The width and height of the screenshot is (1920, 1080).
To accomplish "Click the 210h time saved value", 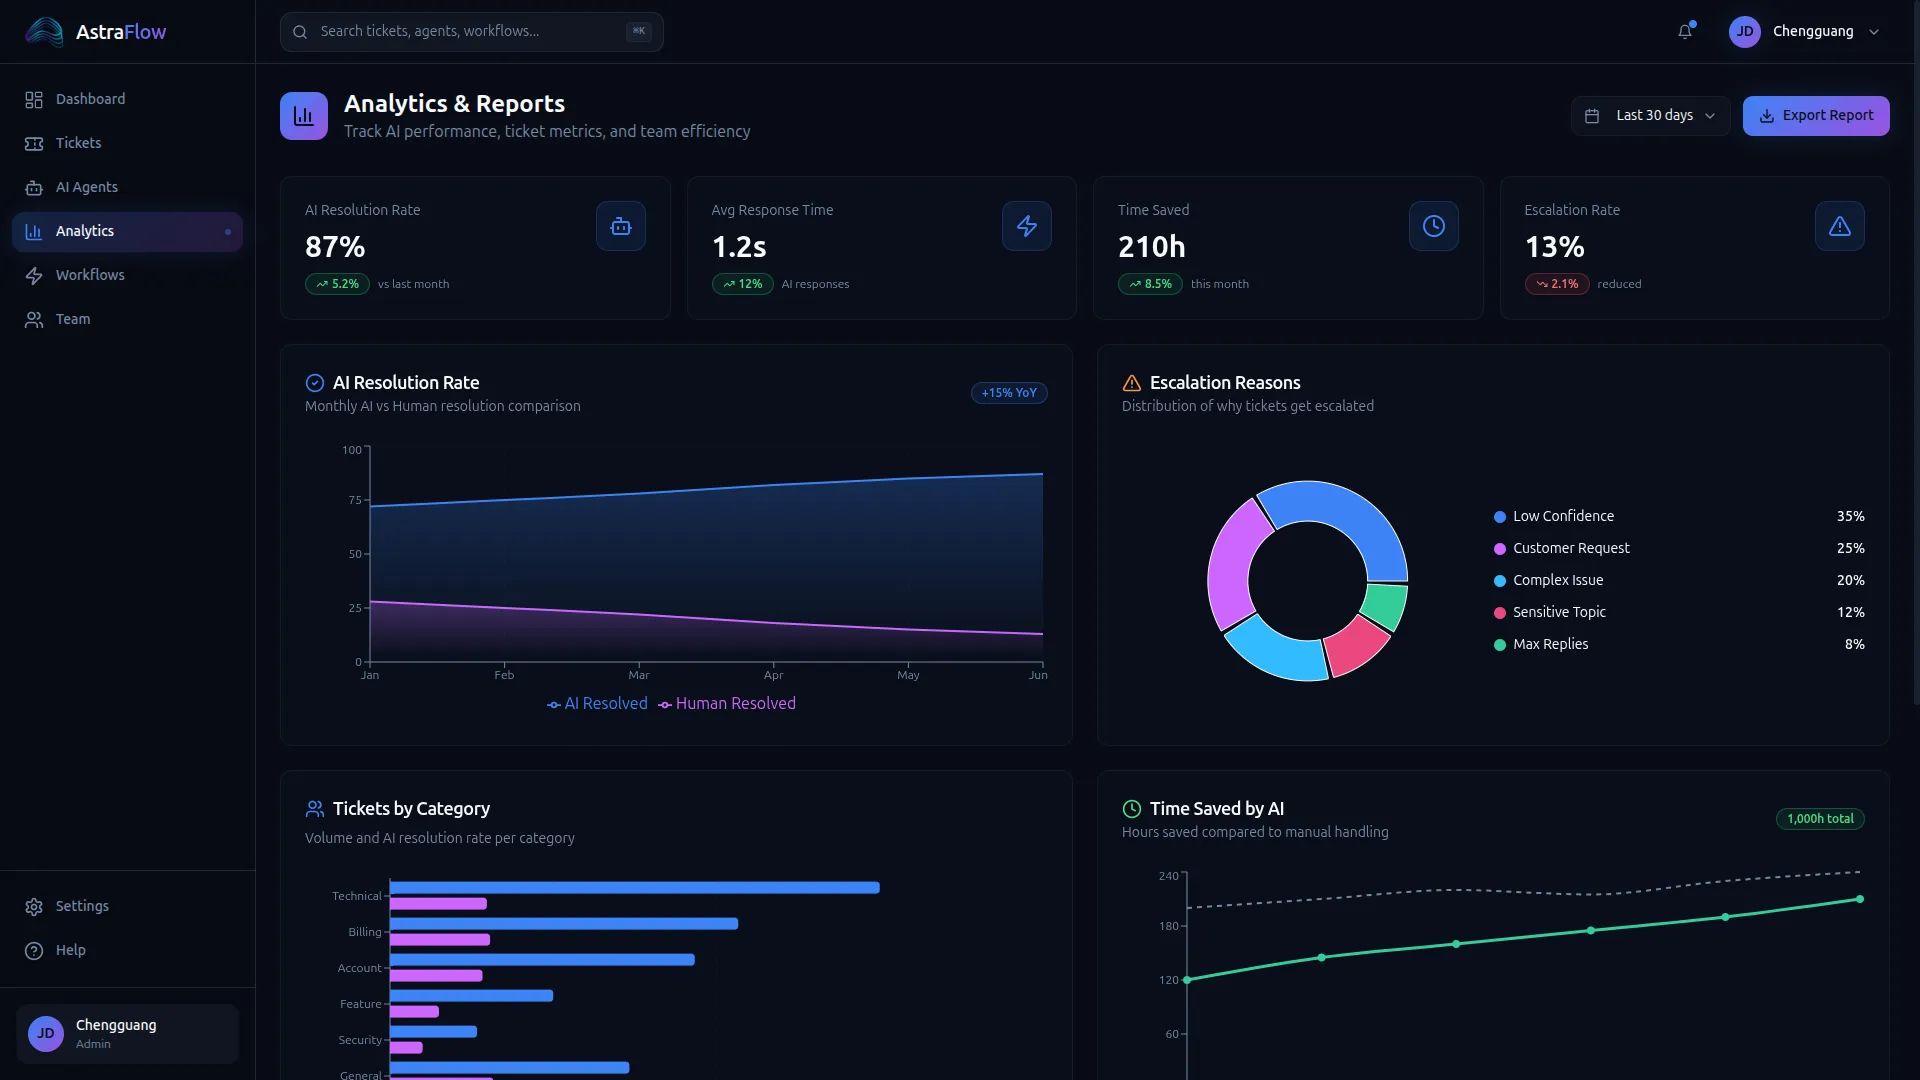I will pyautogui.click(x=1152, y=247).
